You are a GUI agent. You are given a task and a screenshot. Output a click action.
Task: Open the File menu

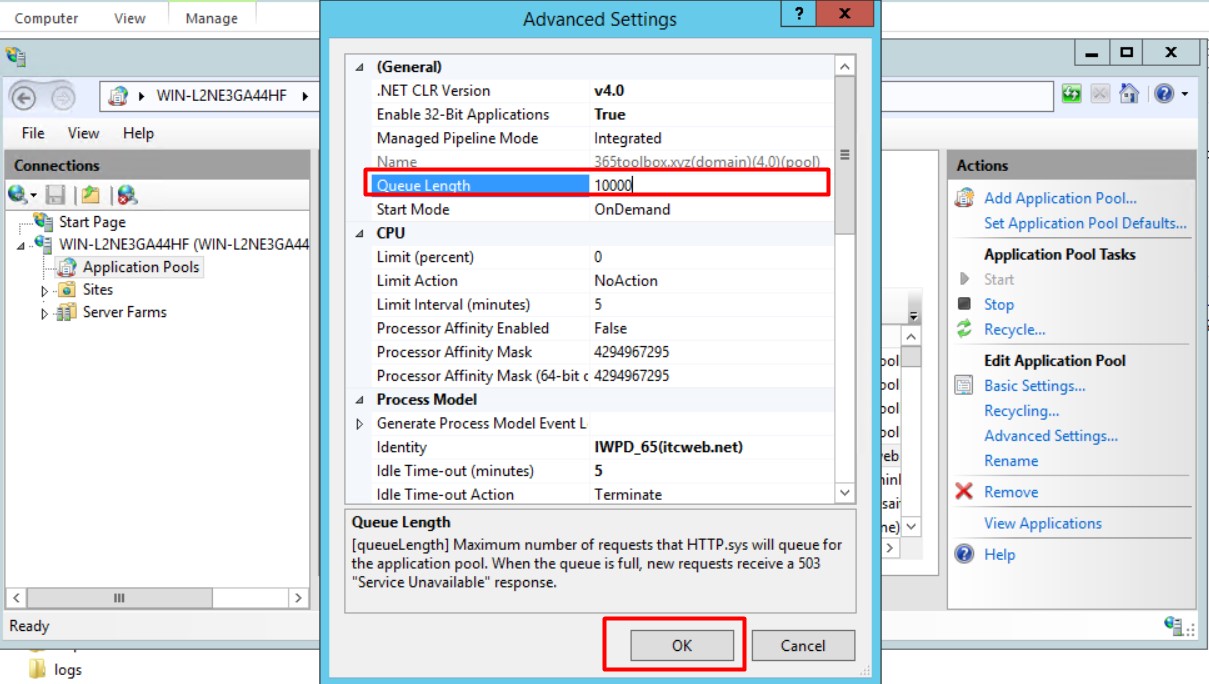coord(33,133)
